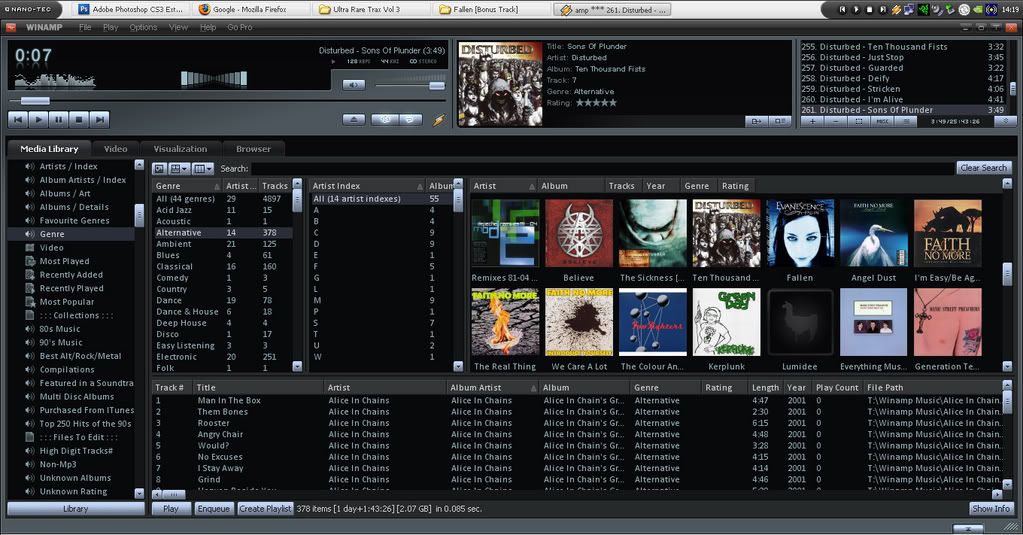Sort by Genre column header
Image resolution: width=1023 pixels, height=535 pixels.
coord(186,186)
